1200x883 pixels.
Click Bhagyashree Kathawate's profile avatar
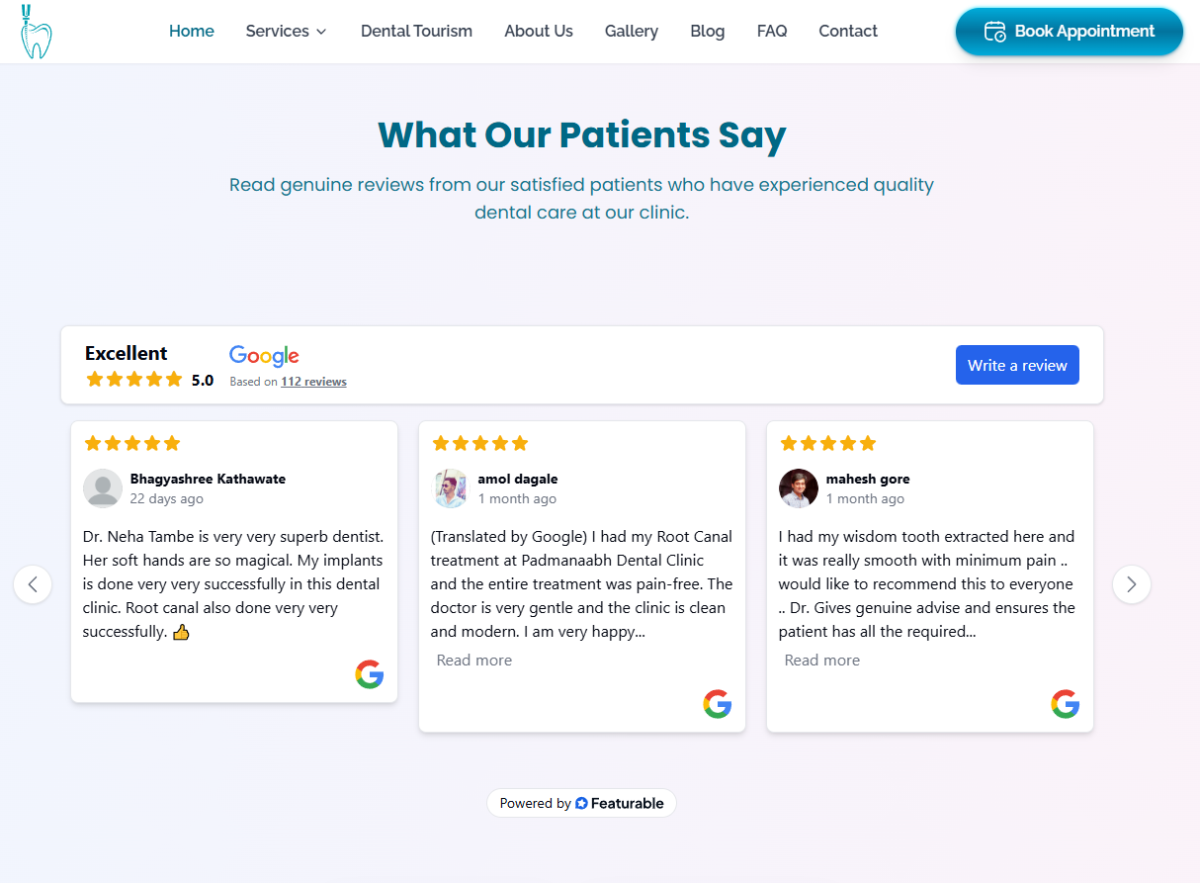[x=102, y=488]
